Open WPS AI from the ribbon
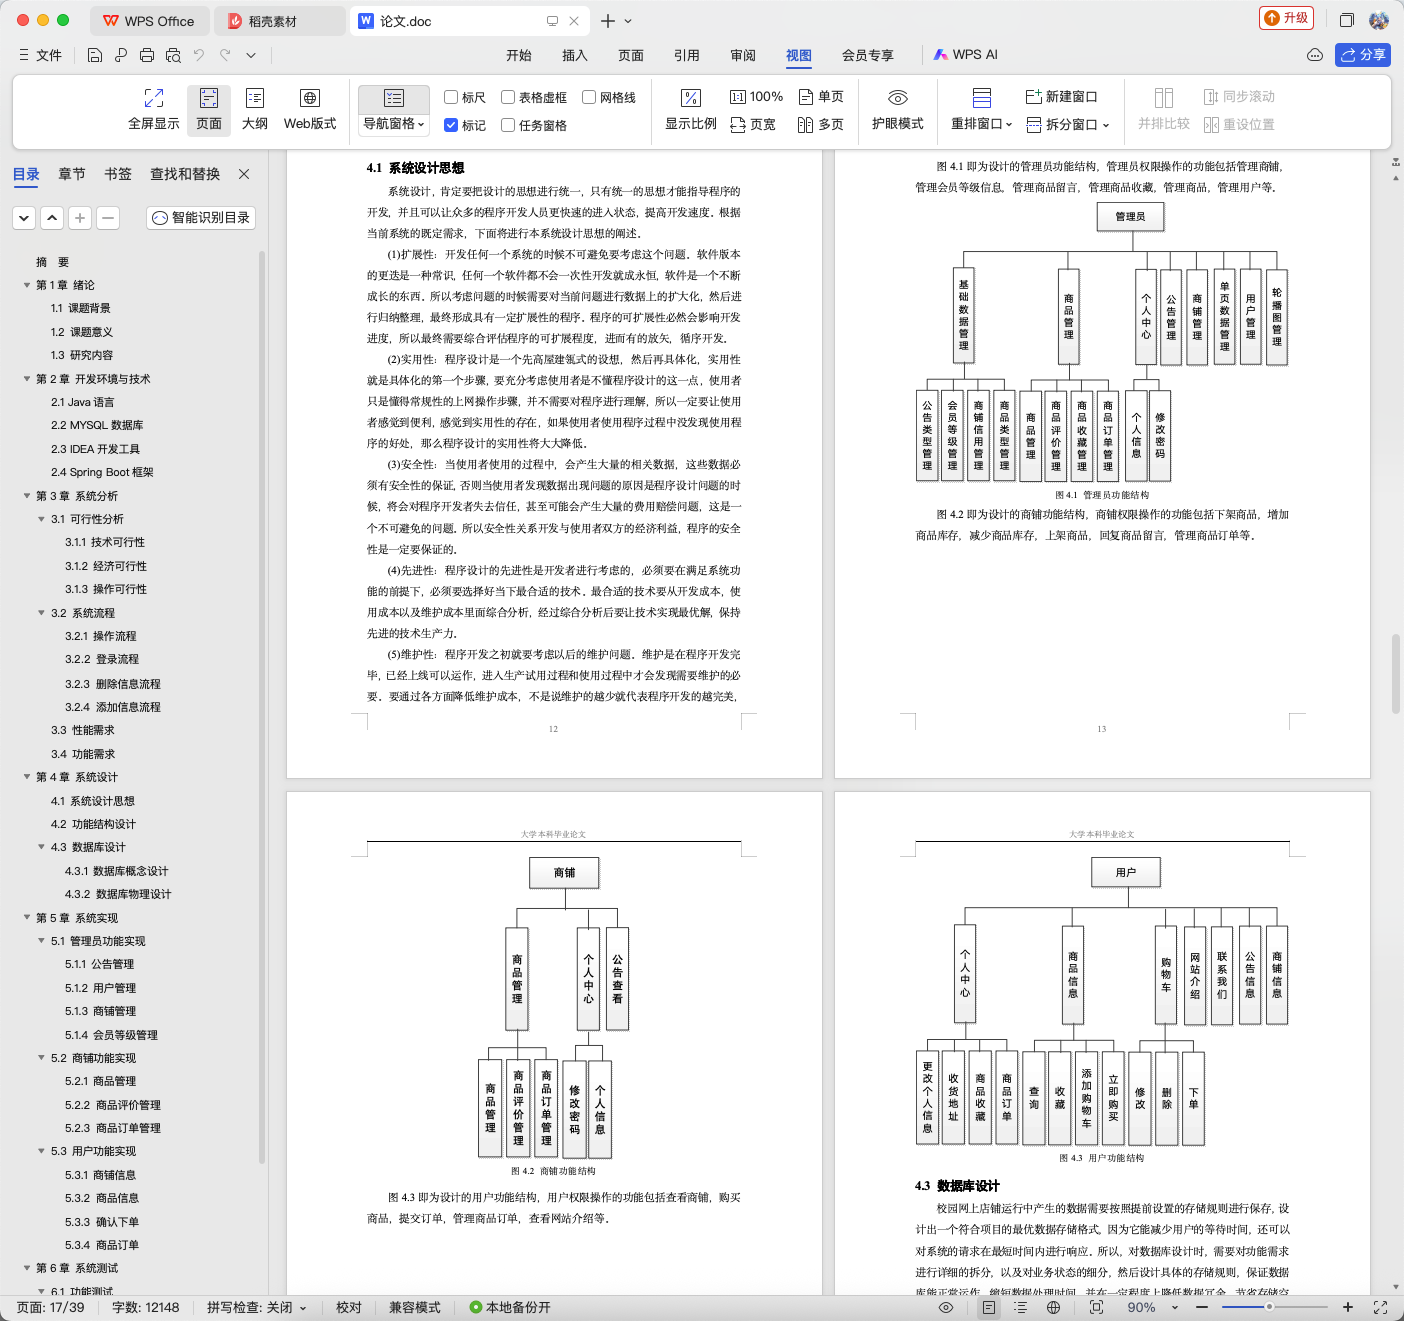 (x=965, y=55)
